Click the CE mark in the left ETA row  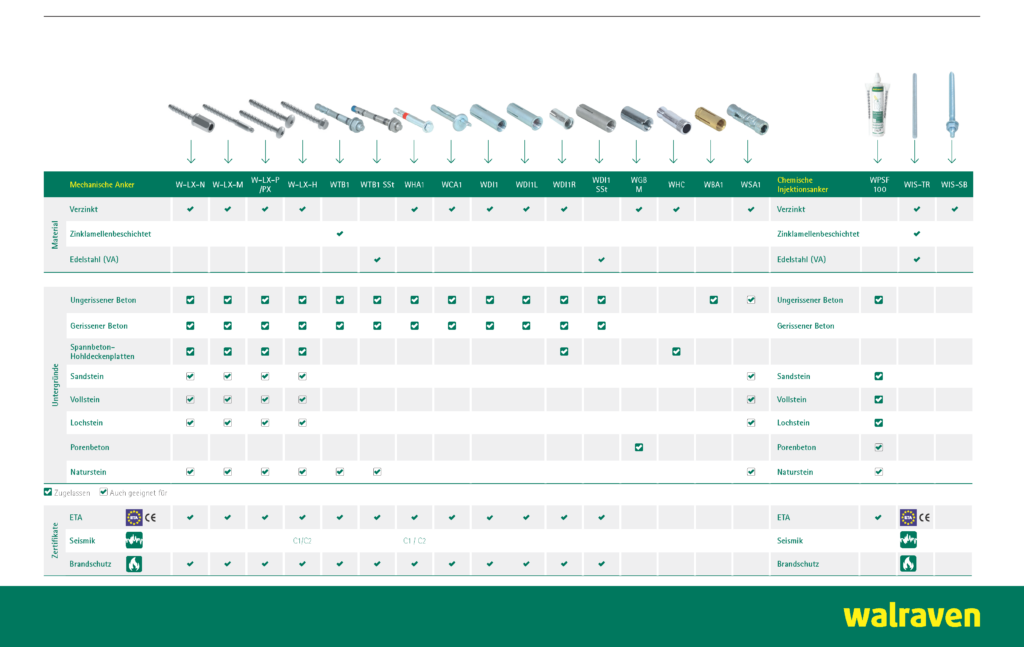click(x=151, y=518)
